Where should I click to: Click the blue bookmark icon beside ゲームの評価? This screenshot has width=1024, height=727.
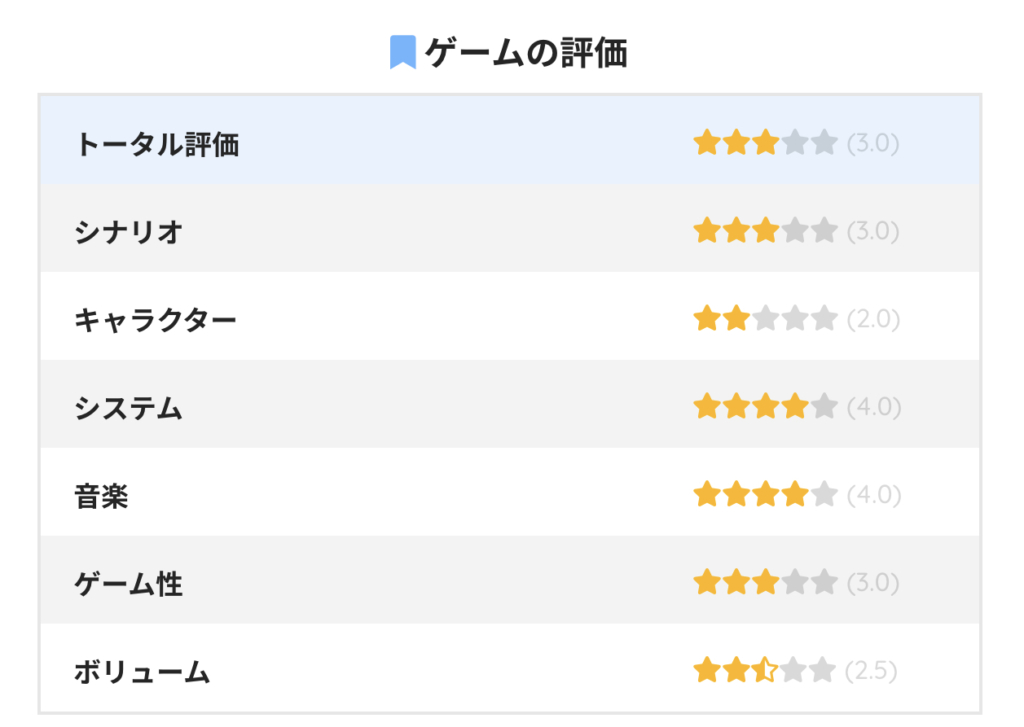(402, 52)
